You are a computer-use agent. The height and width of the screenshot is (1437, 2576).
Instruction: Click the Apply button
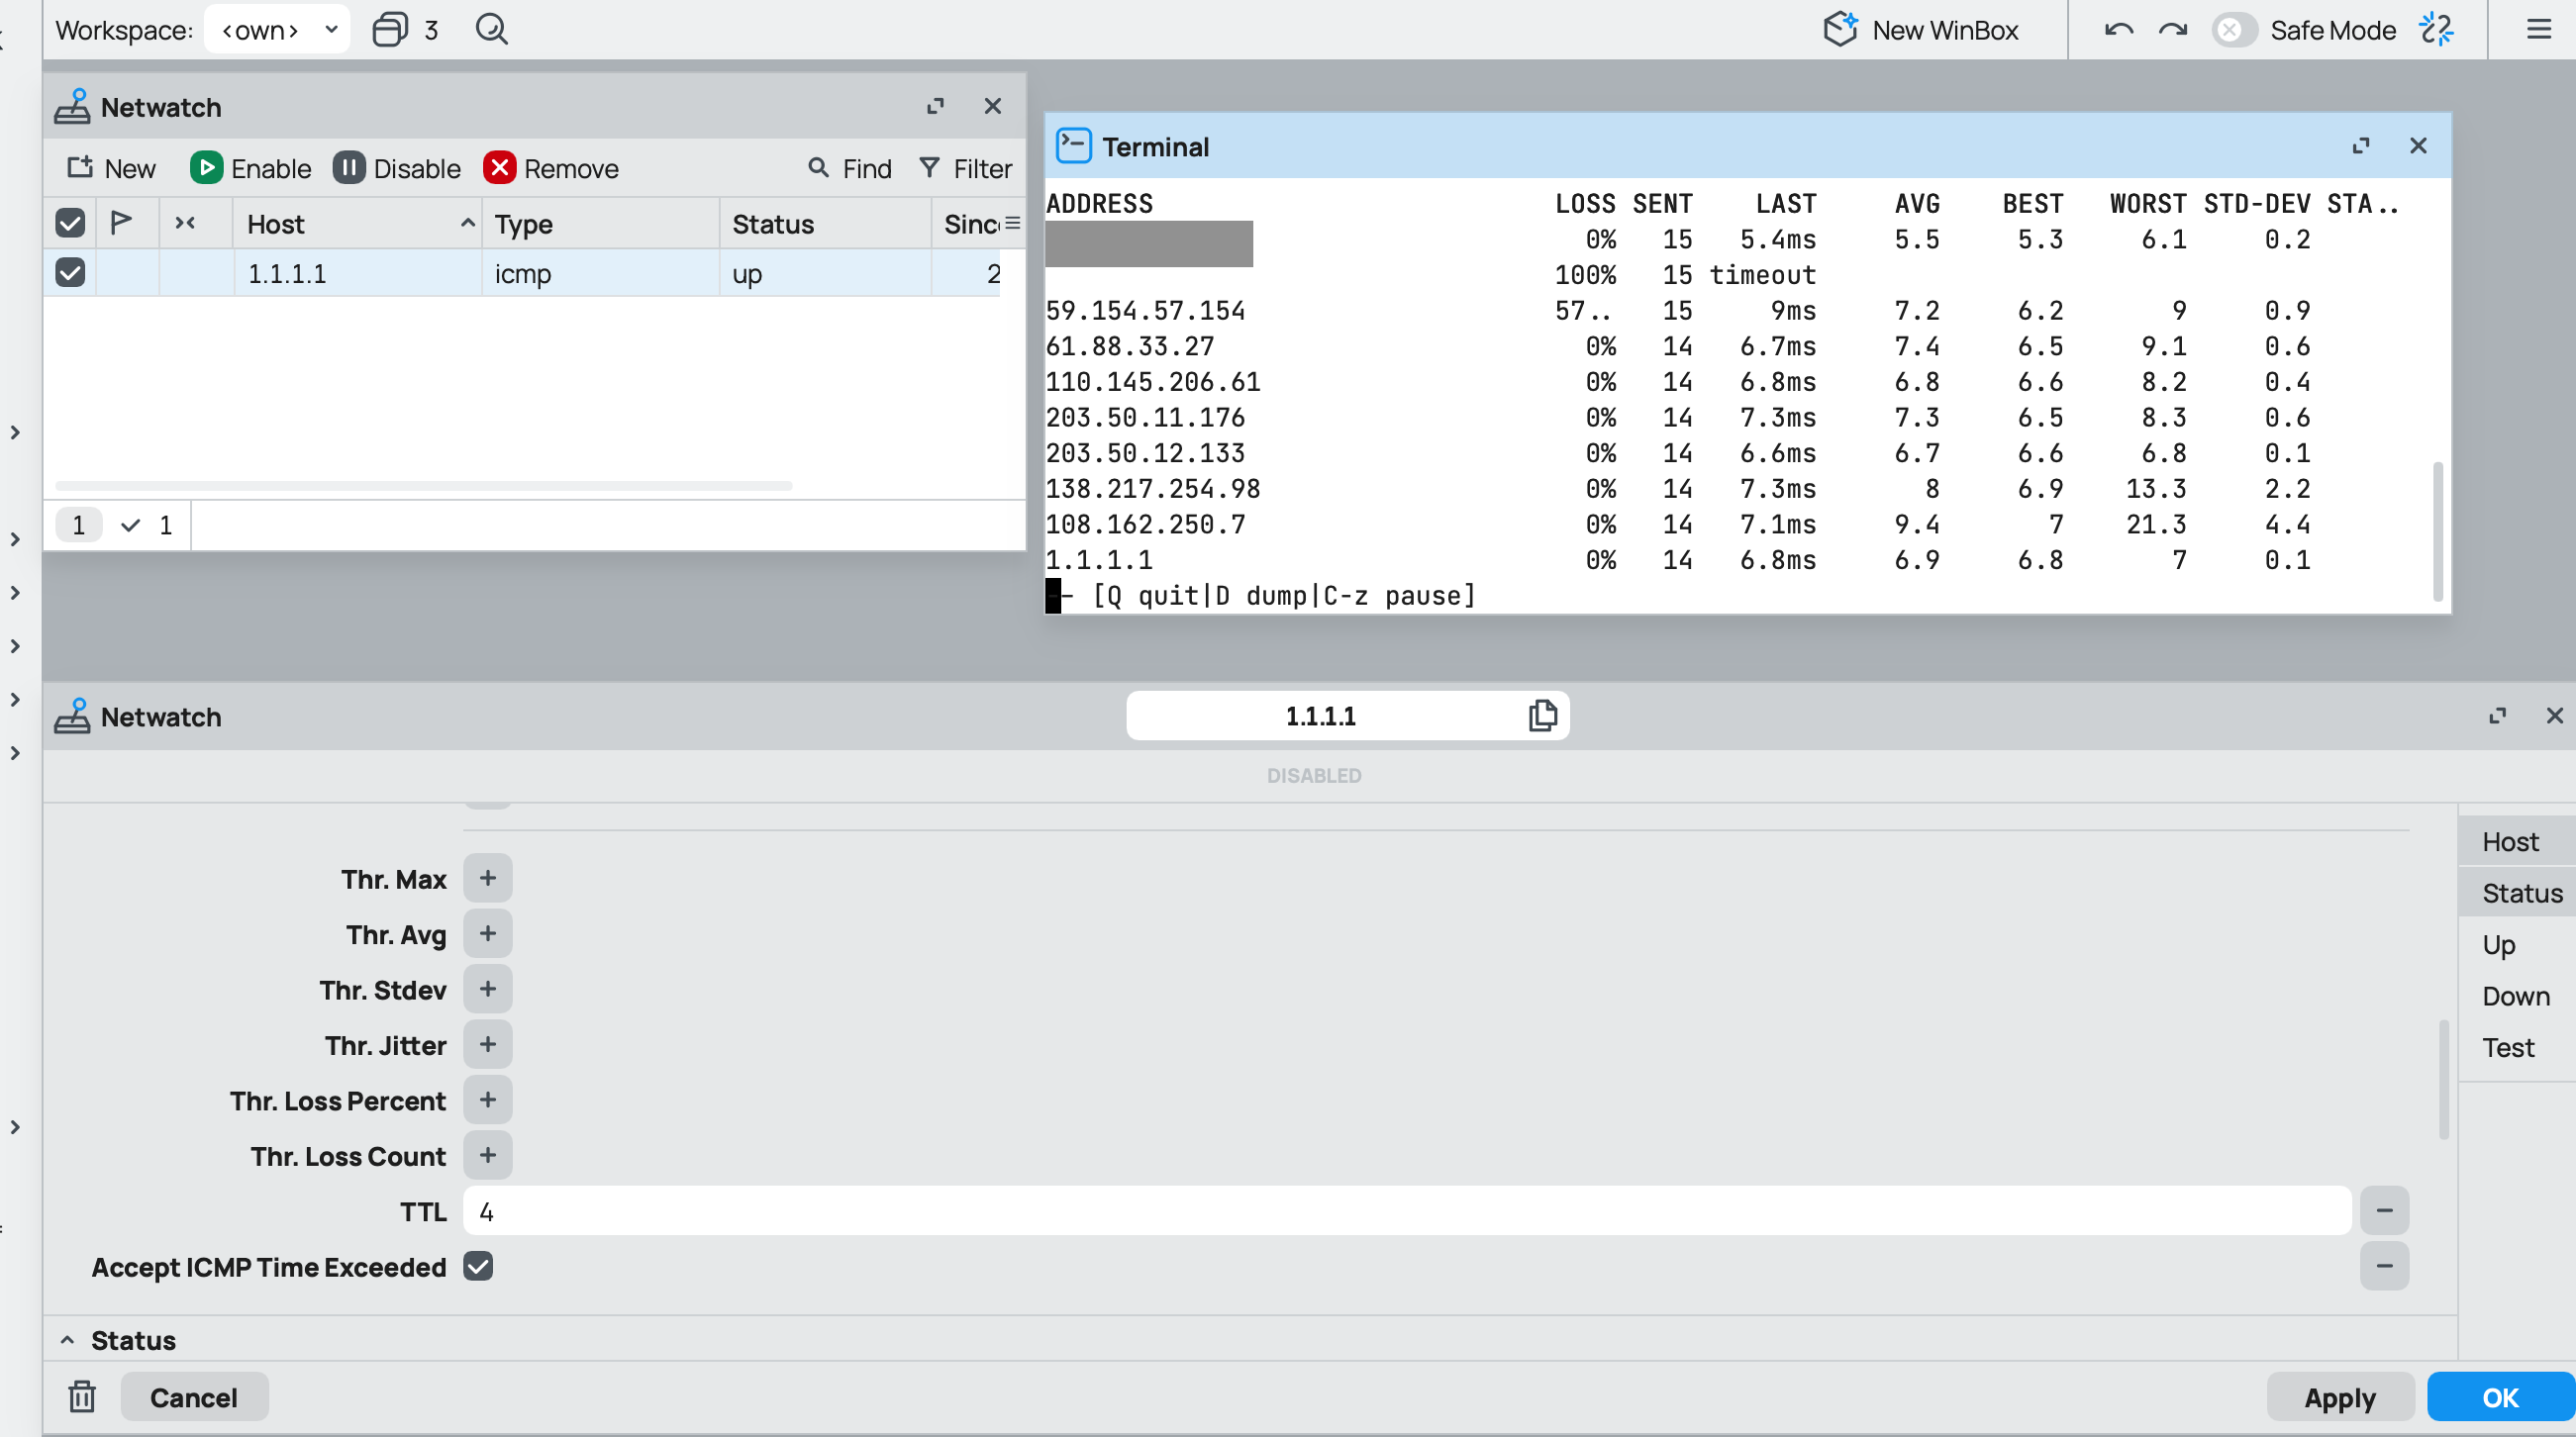[2339, 1397]
